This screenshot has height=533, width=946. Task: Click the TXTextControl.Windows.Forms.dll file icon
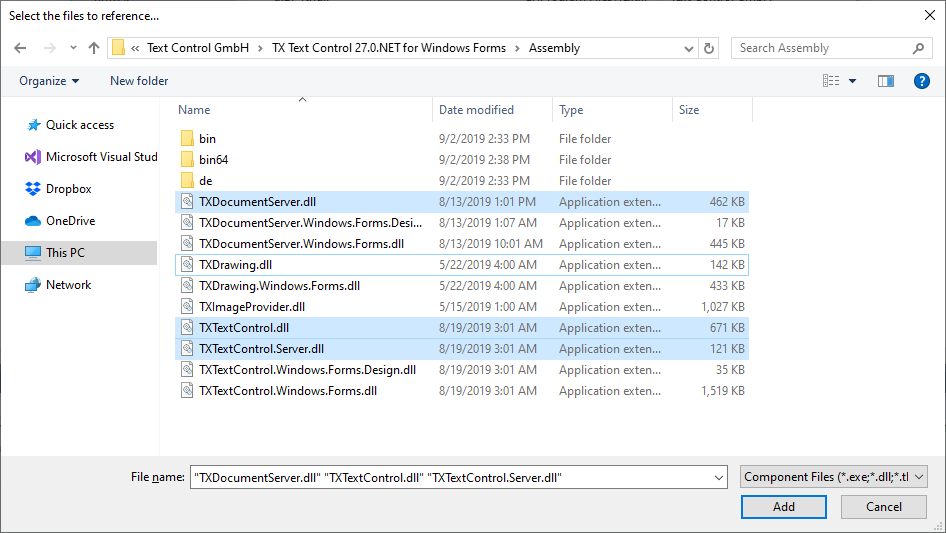(187, 391)
